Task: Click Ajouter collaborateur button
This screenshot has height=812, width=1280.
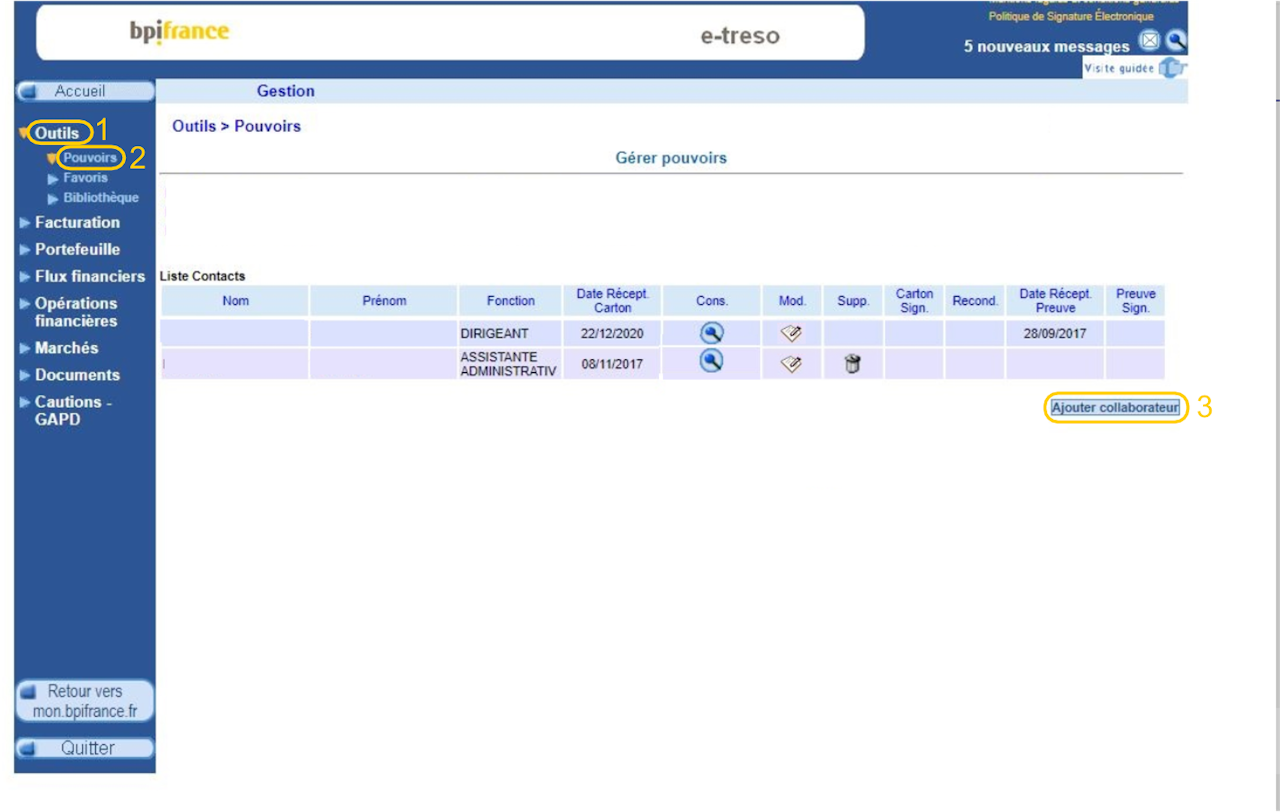Action: 1115,408
